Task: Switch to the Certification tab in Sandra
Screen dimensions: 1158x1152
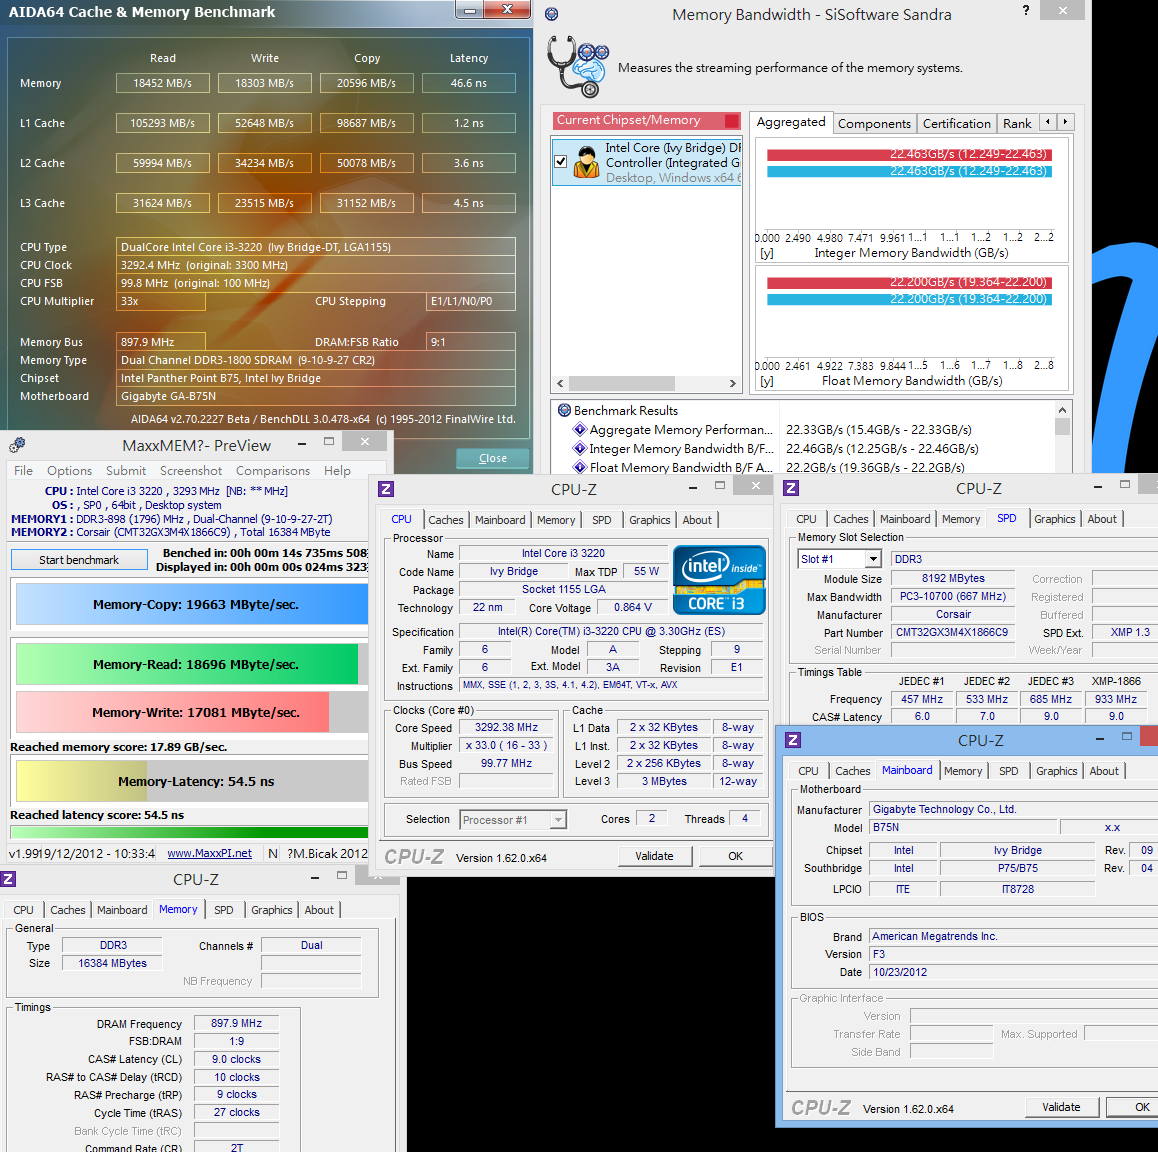Action: [x=956, y=123]
